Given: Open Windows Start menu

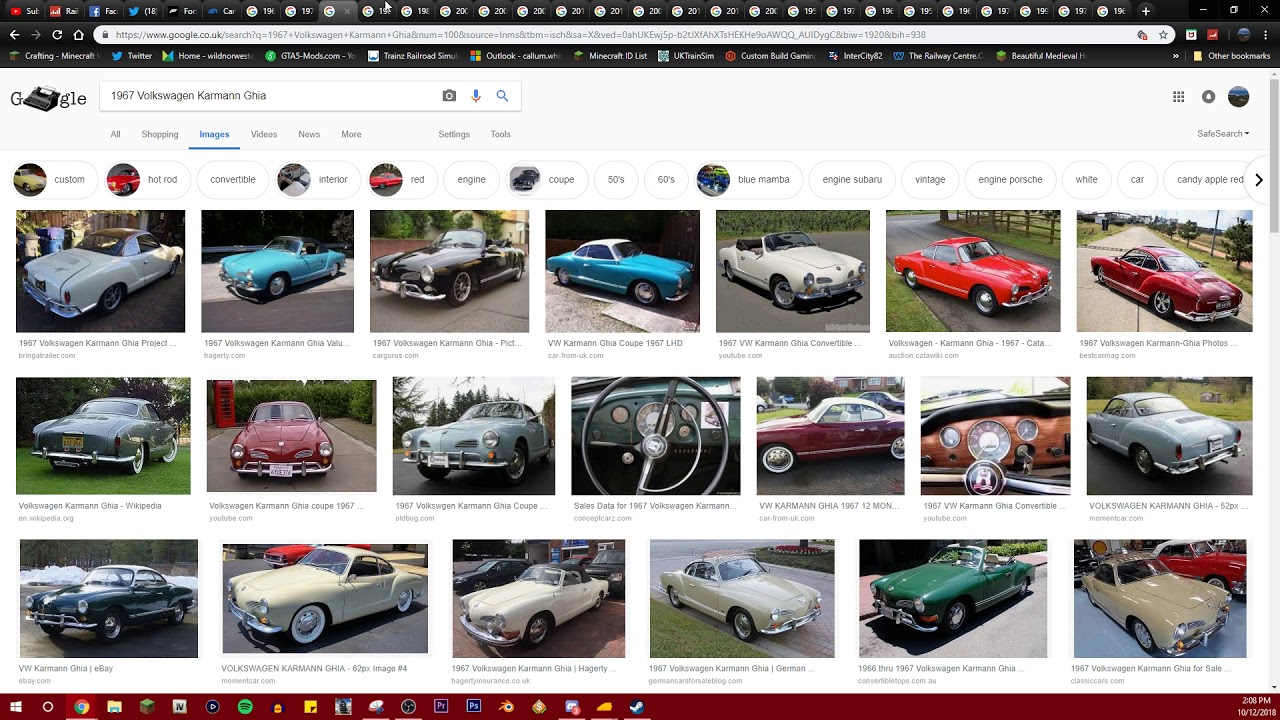Looking at the screenshot, I should click(15, 707).
